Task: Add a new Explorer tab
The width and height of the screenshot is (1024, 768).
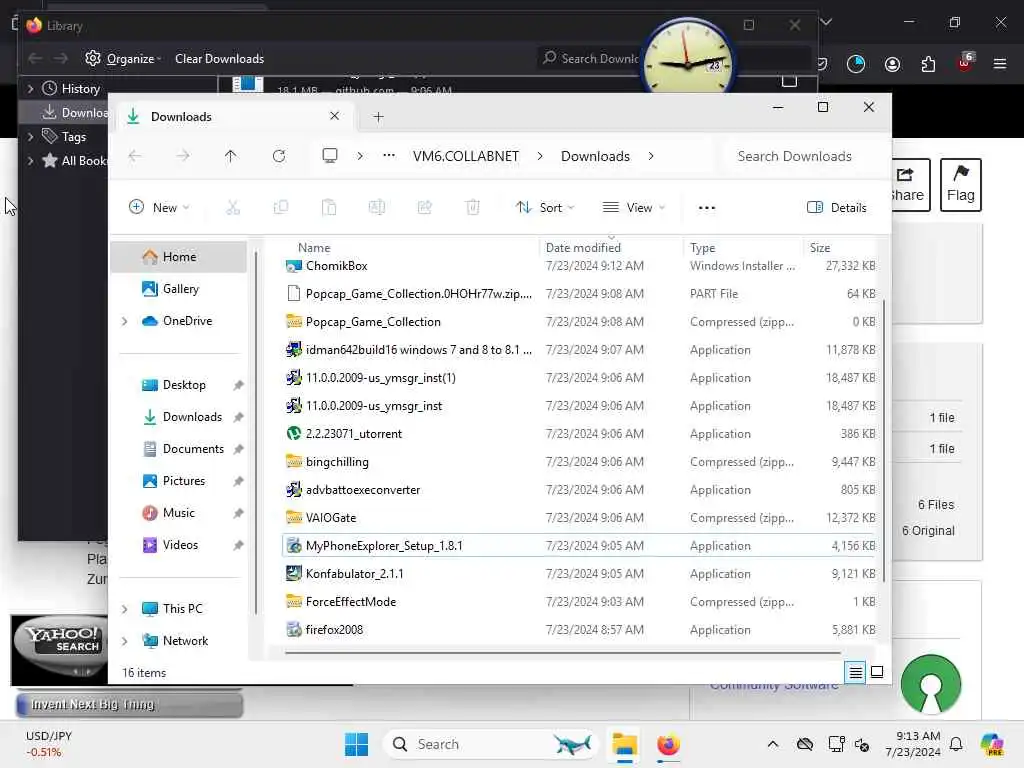Action: pyautogui.click(x=378, y=117)
